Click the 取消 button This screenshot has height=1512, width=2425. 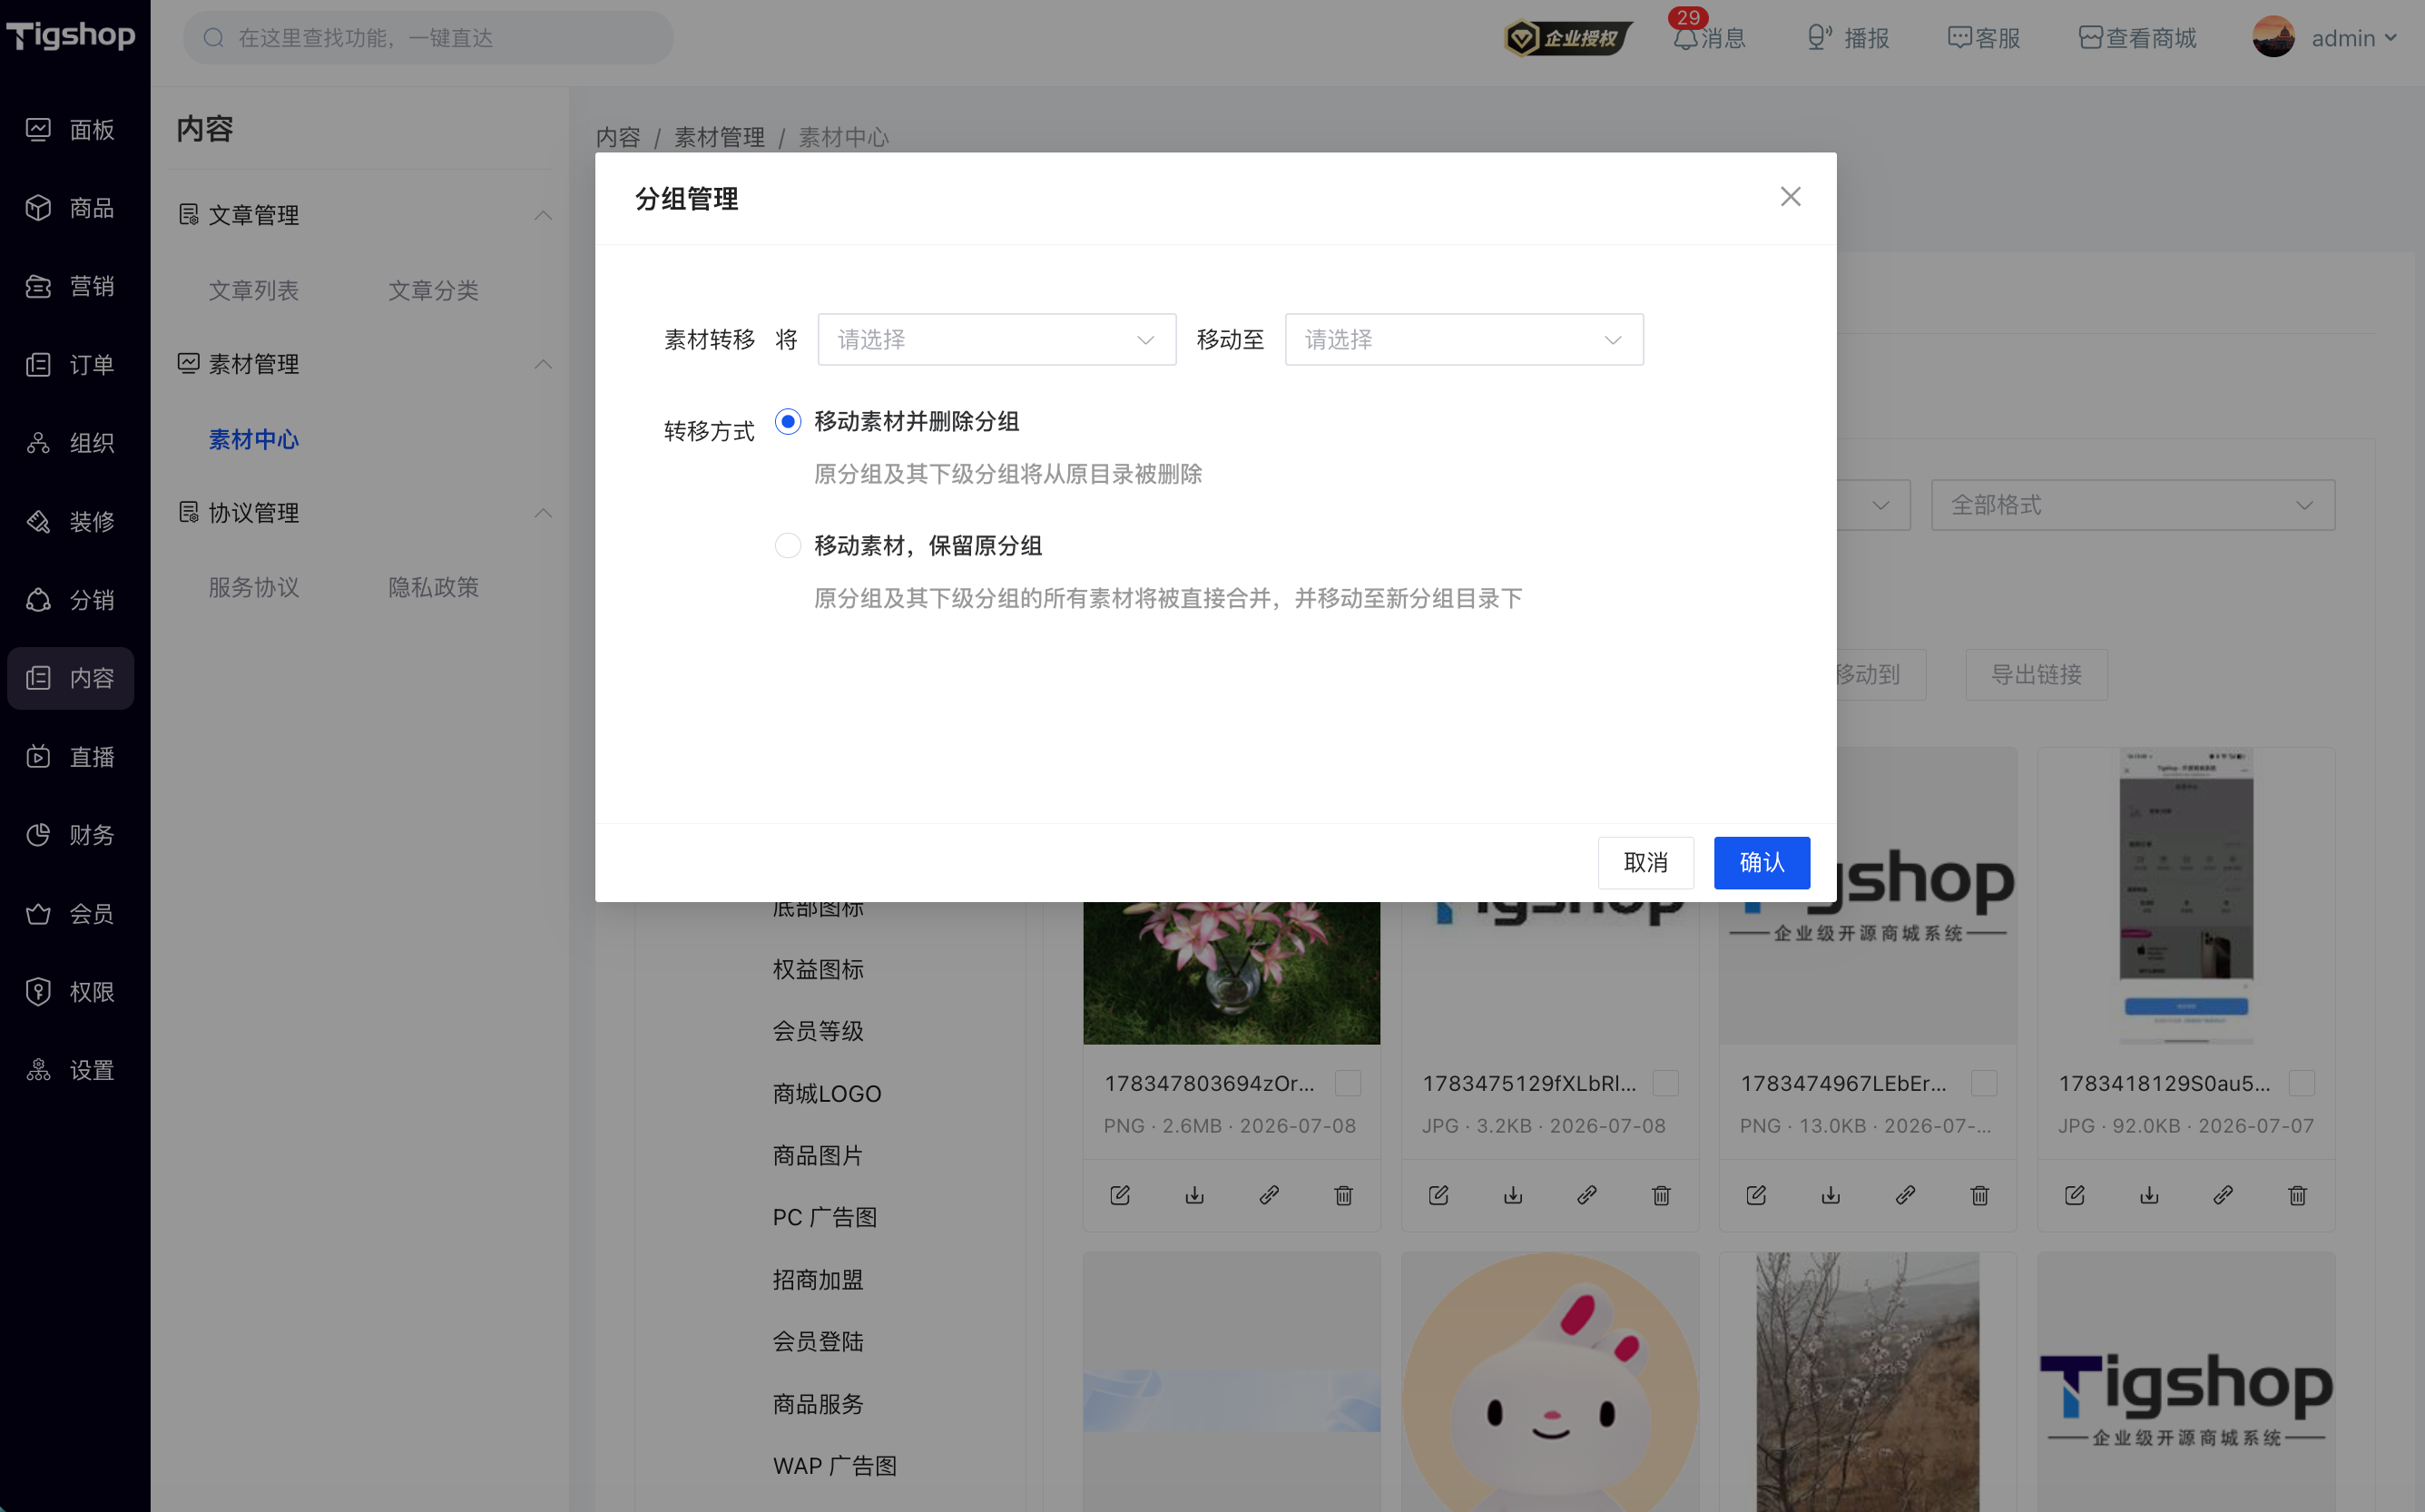tap(1645, 862)
